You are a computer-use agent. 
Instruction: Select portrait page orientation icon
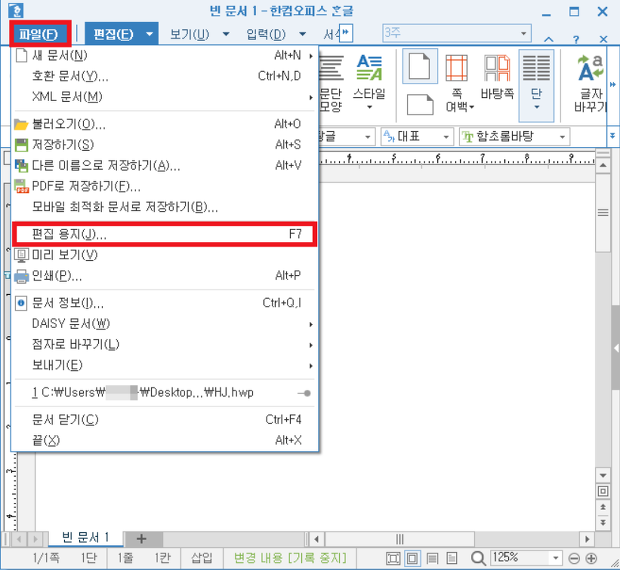click(420, 66)
